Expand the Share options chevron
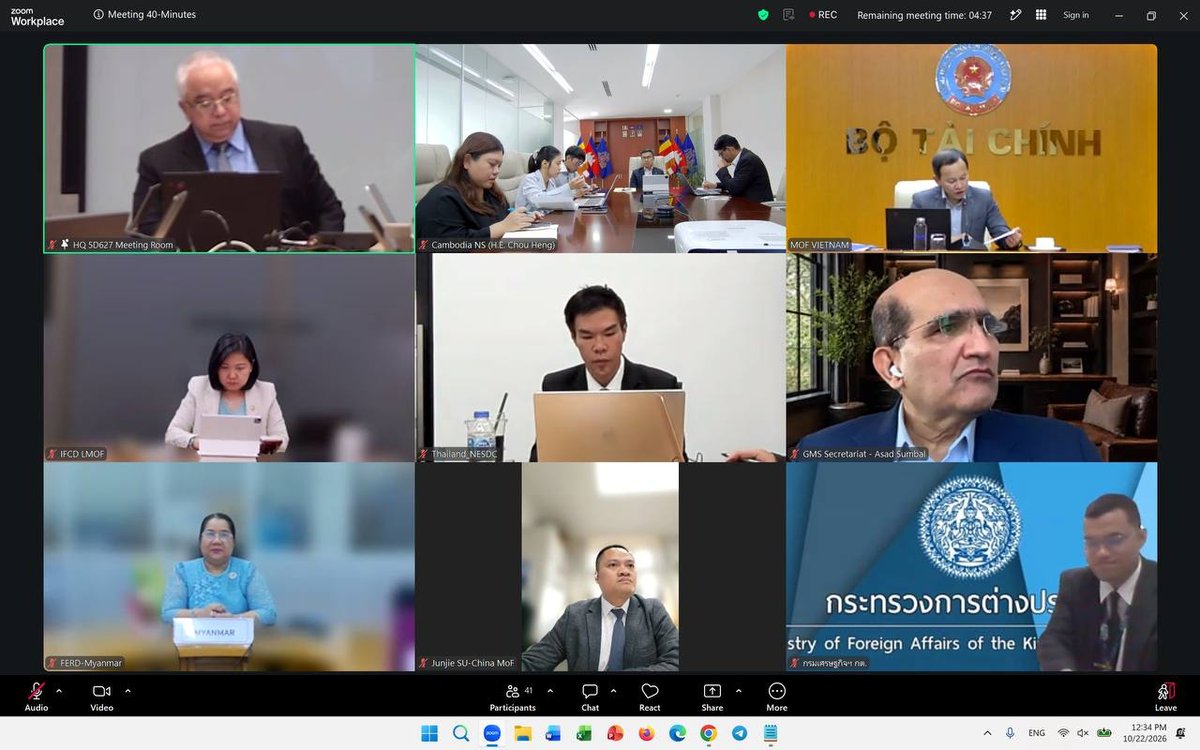Image resolution: width=1200 pixels, height=750 pixels. pyautogui.click(x=739, y=691)
